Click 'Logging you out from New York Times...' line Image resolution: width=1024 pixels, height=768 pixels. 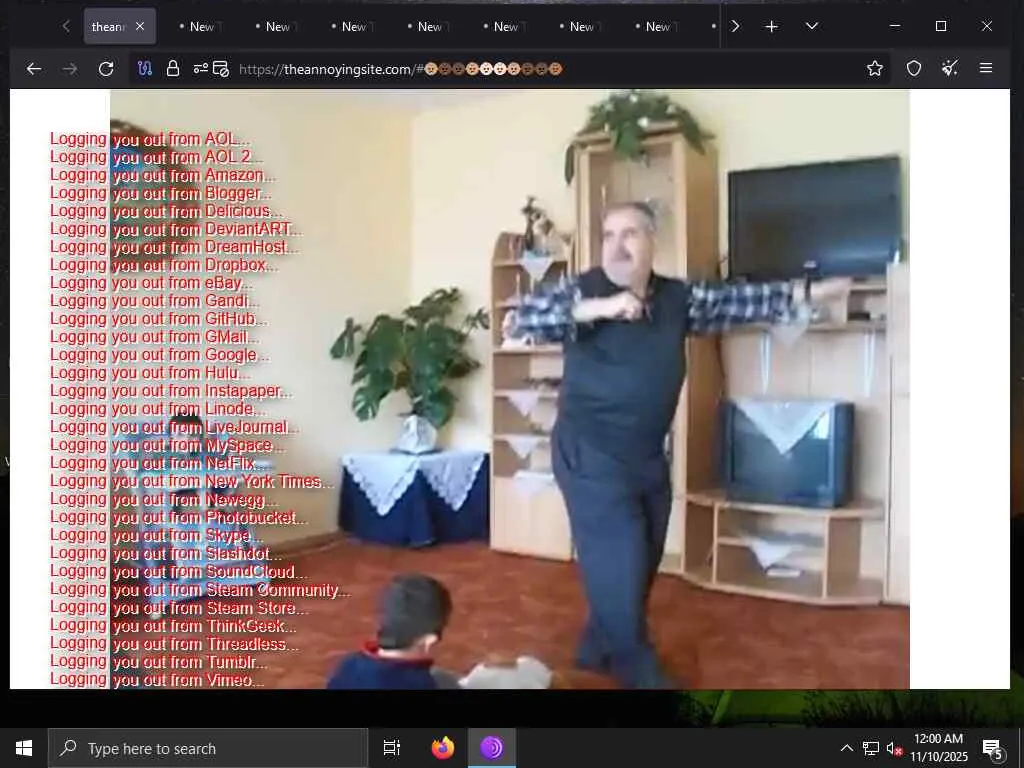coord(192,481)
